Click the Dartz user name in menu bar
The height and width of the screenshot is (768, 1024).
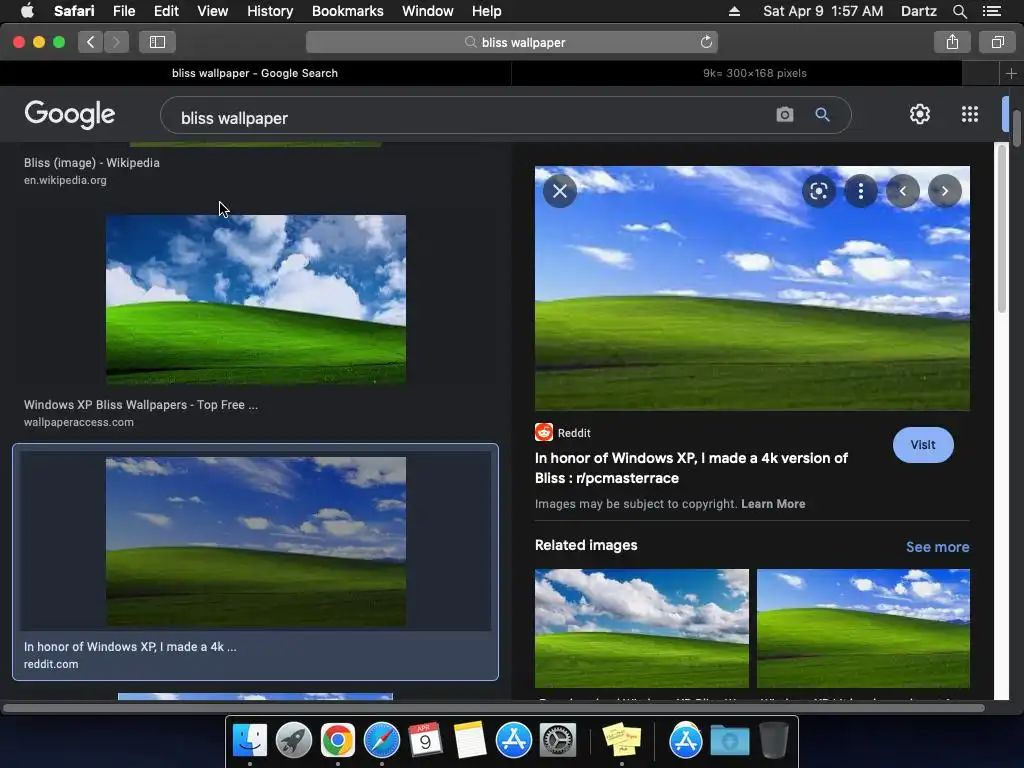tap(918, 11)
